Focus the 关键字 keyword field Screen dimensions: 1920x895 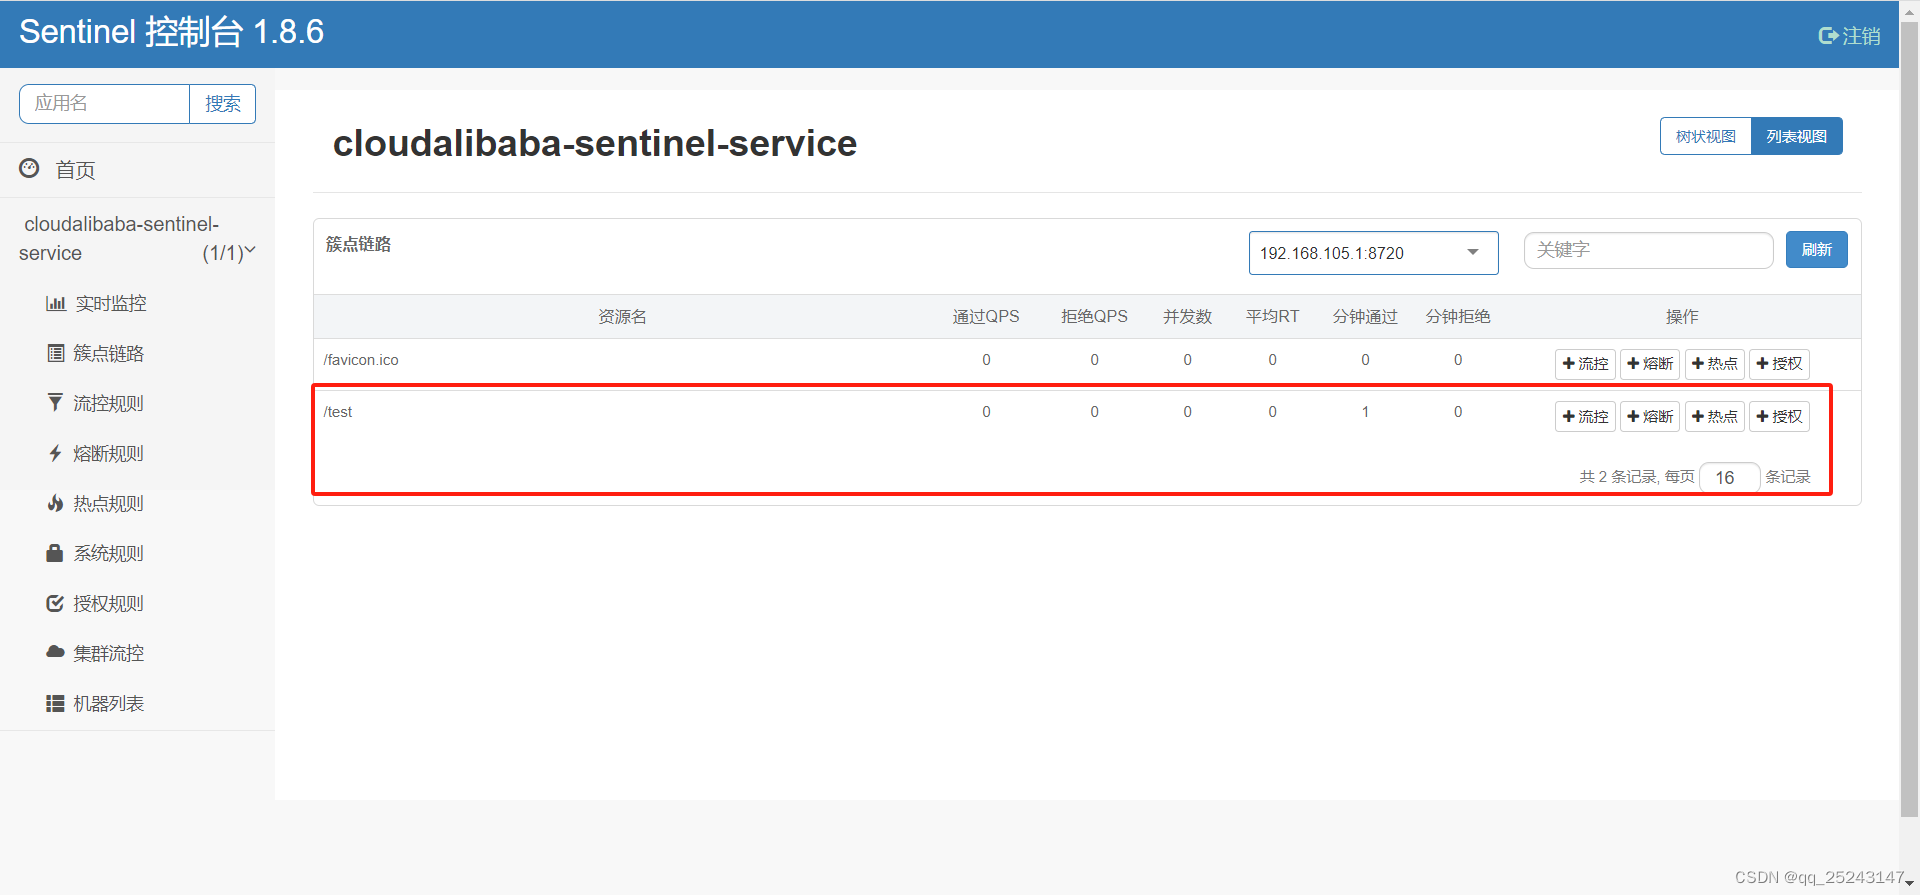(1648, 250)
